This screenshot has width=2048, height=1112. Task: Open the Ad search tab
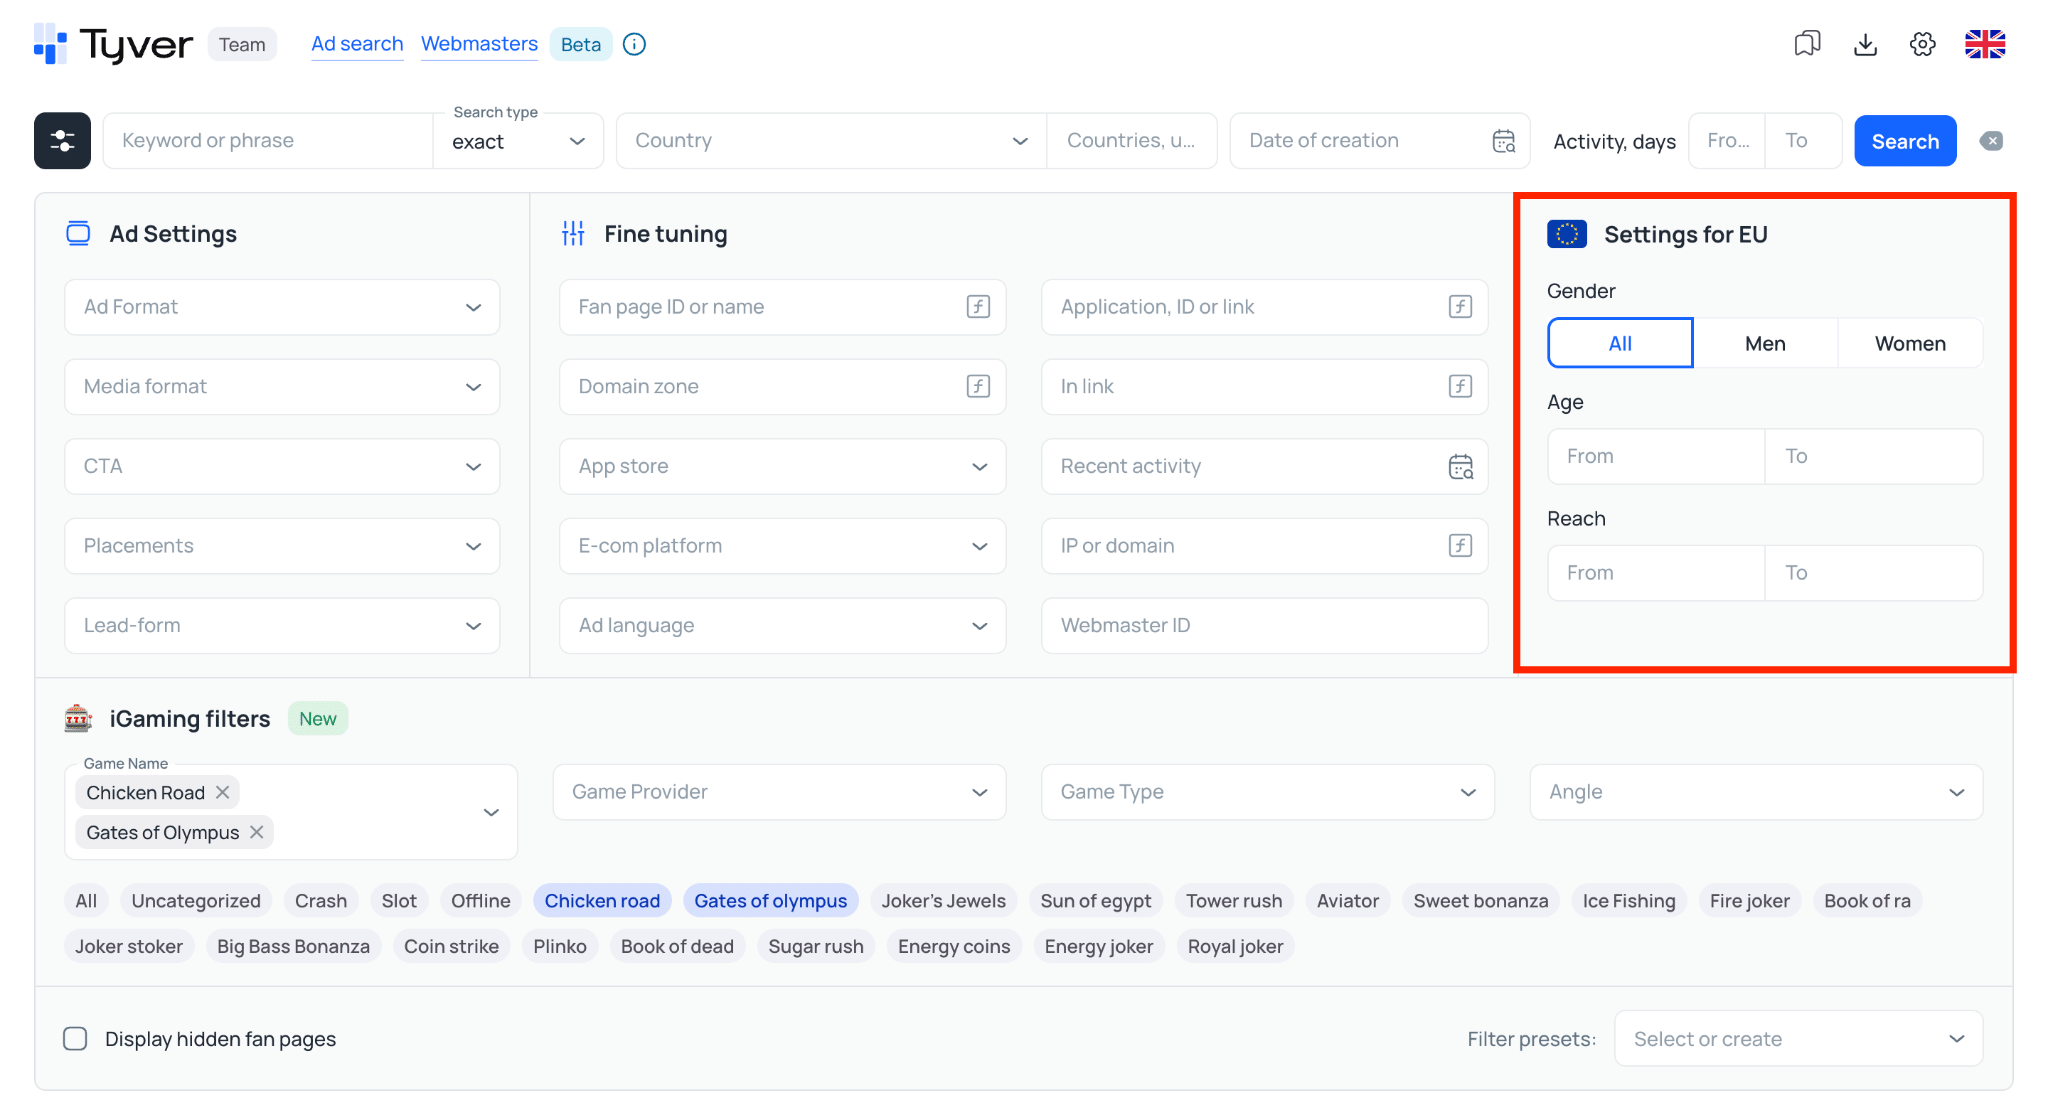(x=357, y=44)
